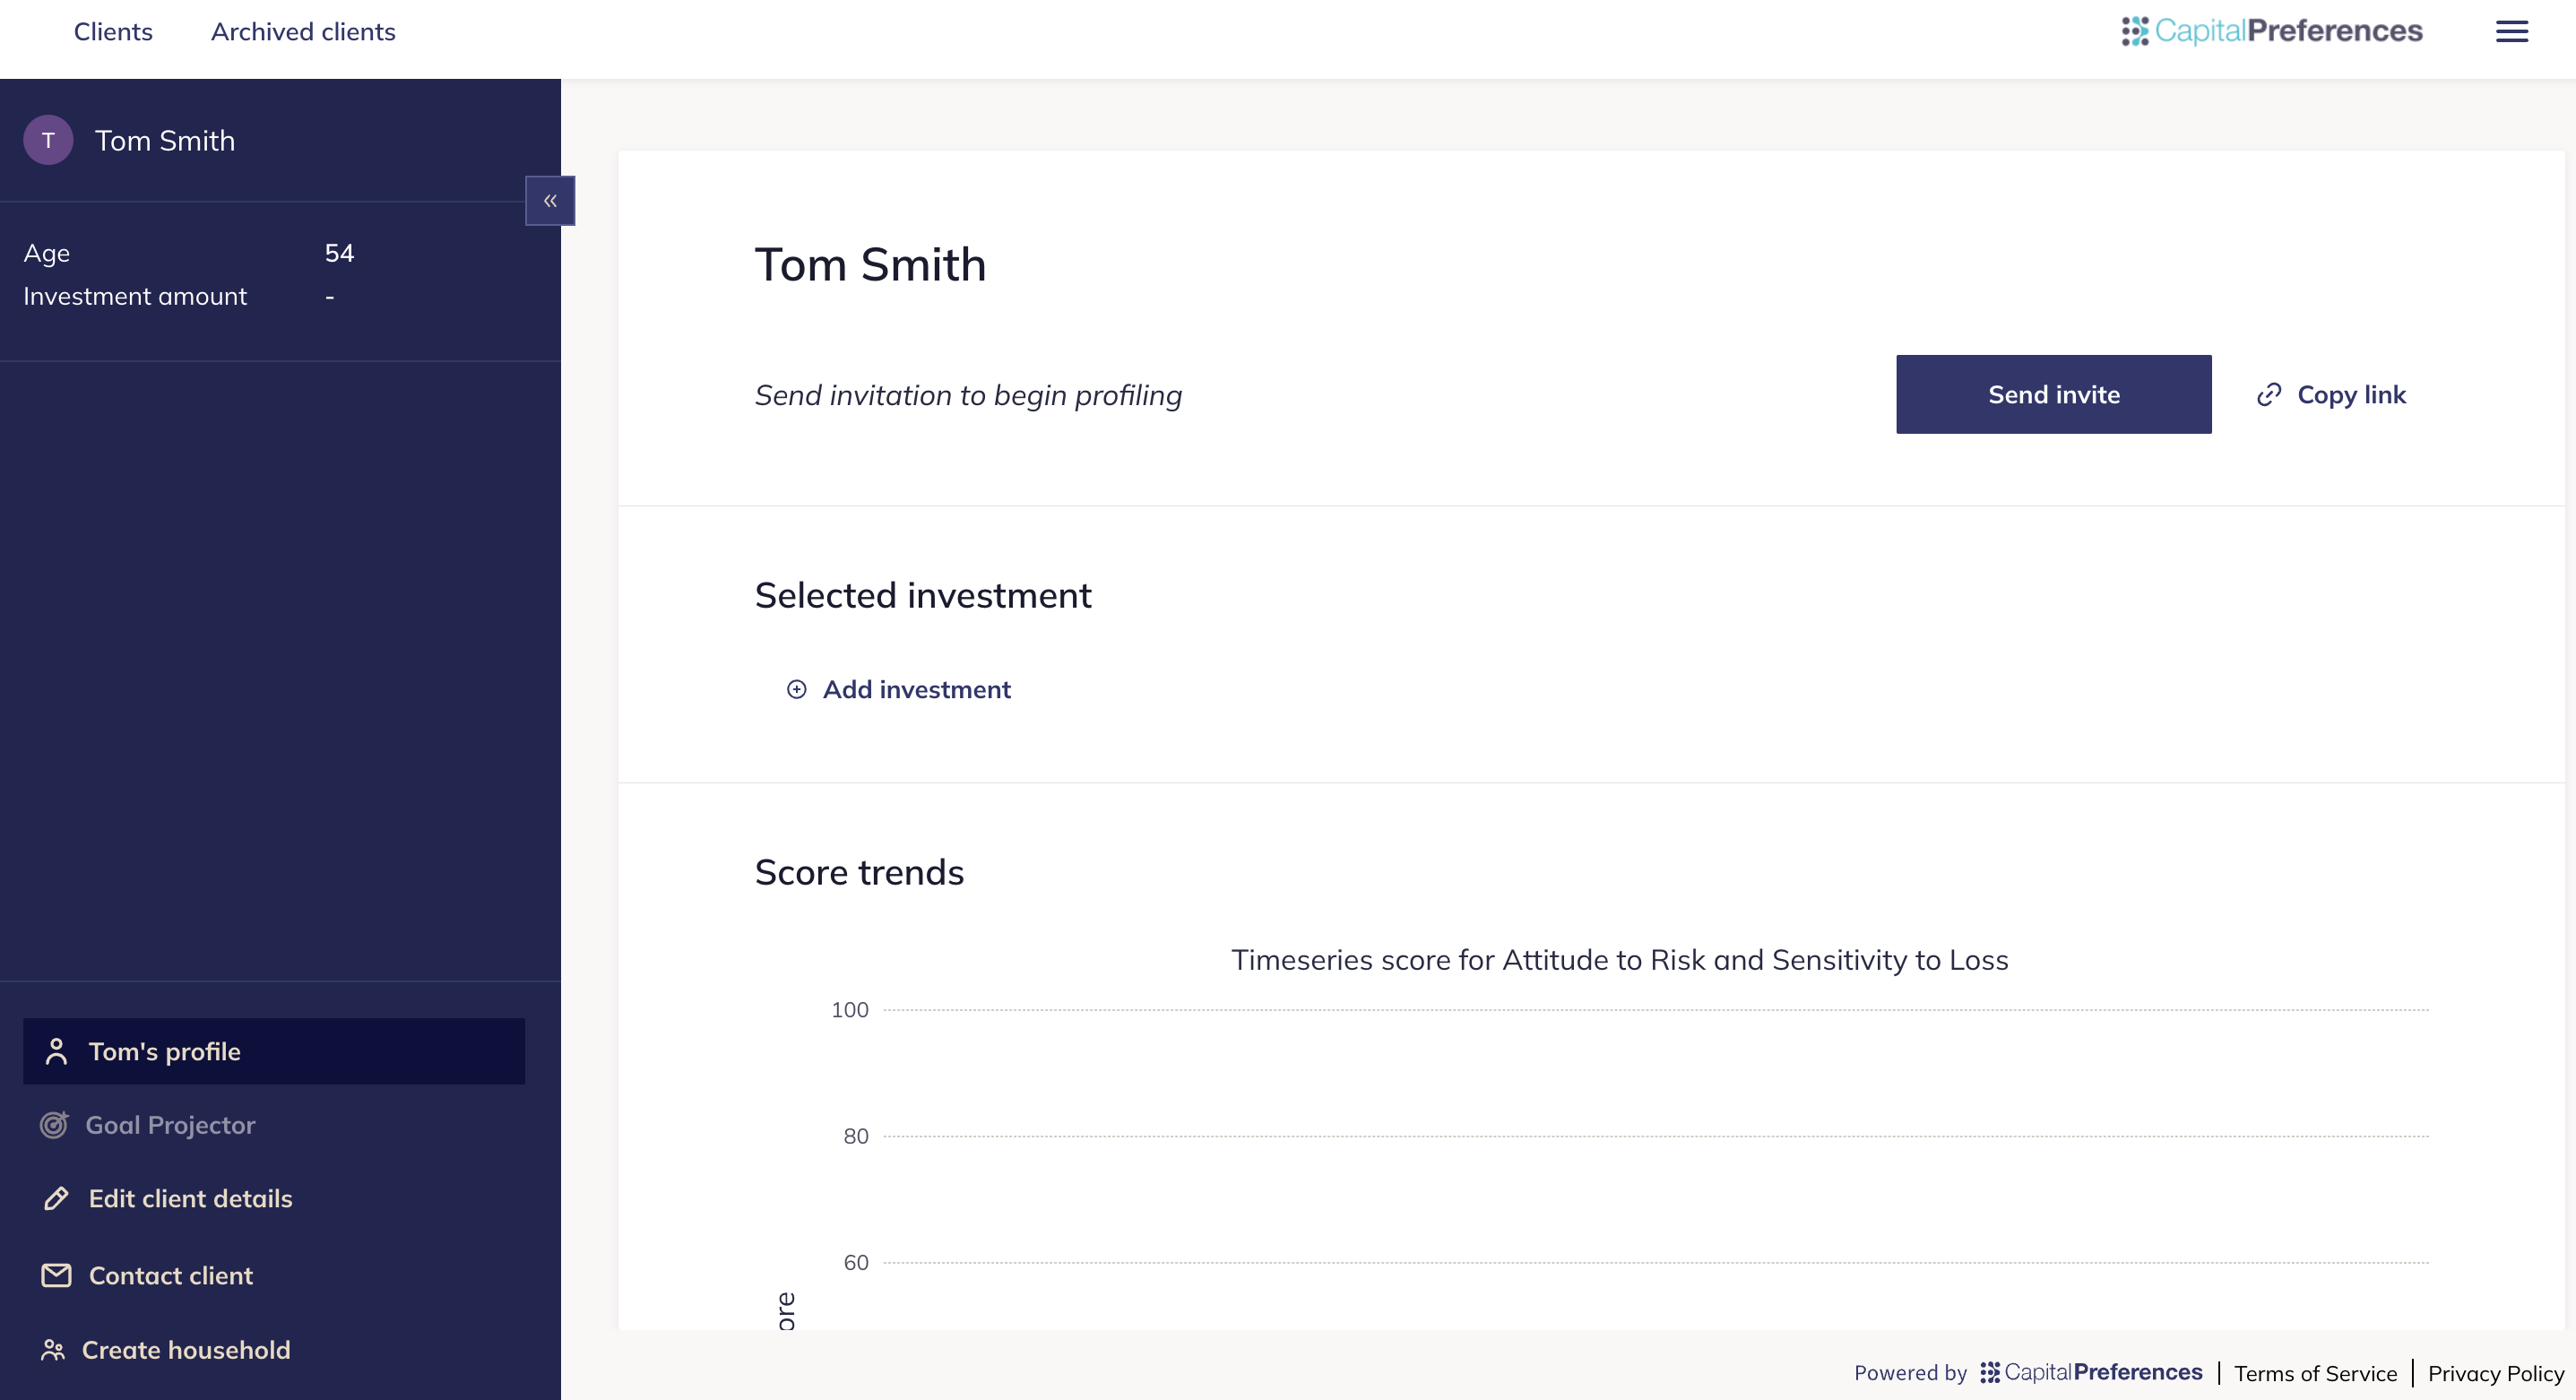Open Terms of Service link

(x=2315, y=1373)
